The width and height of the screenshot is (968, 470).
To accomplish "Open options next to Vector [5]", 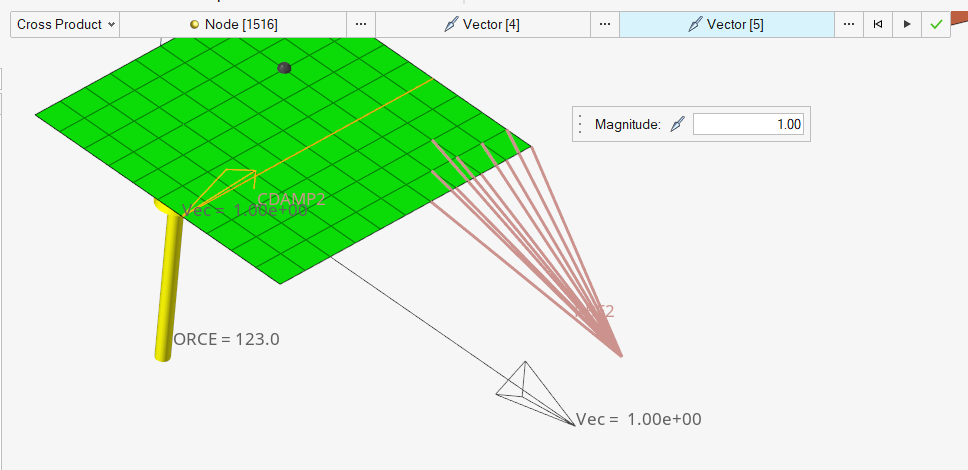I will pos(848,24).
